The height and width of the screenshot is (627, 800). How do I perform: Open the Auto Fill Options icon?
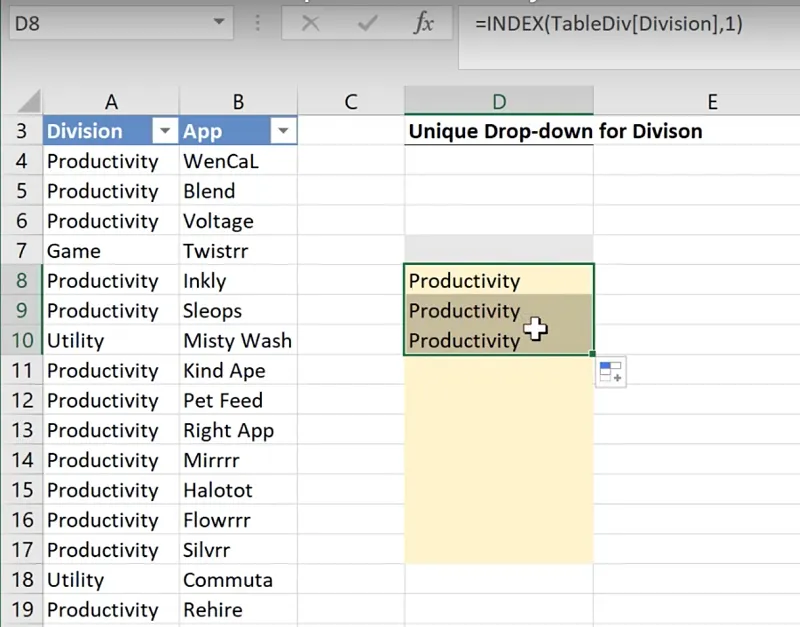[610, 374]
